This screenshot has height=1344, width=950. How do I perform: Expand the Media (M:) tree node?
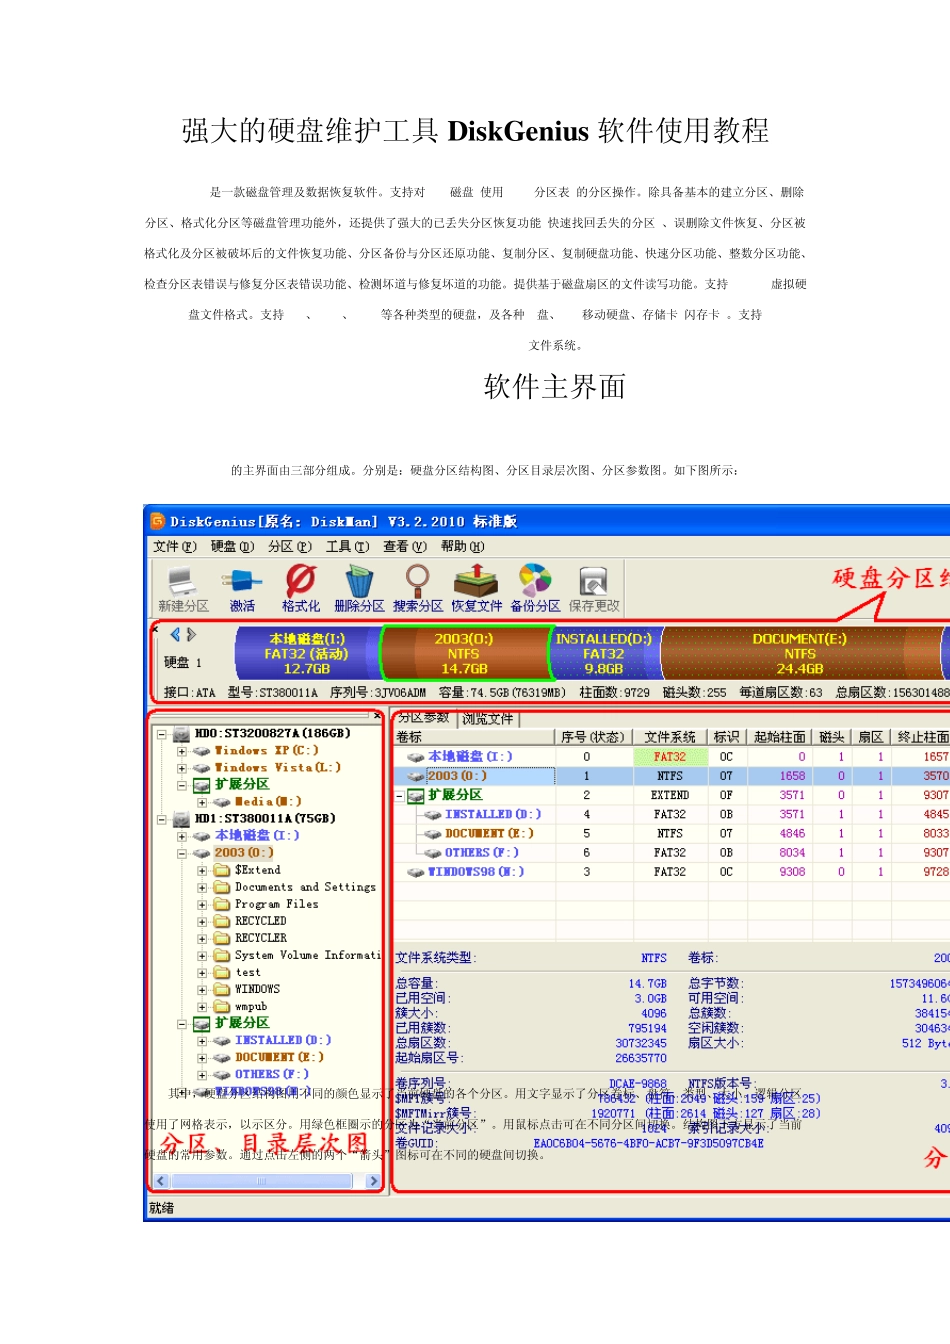(202, 802)
